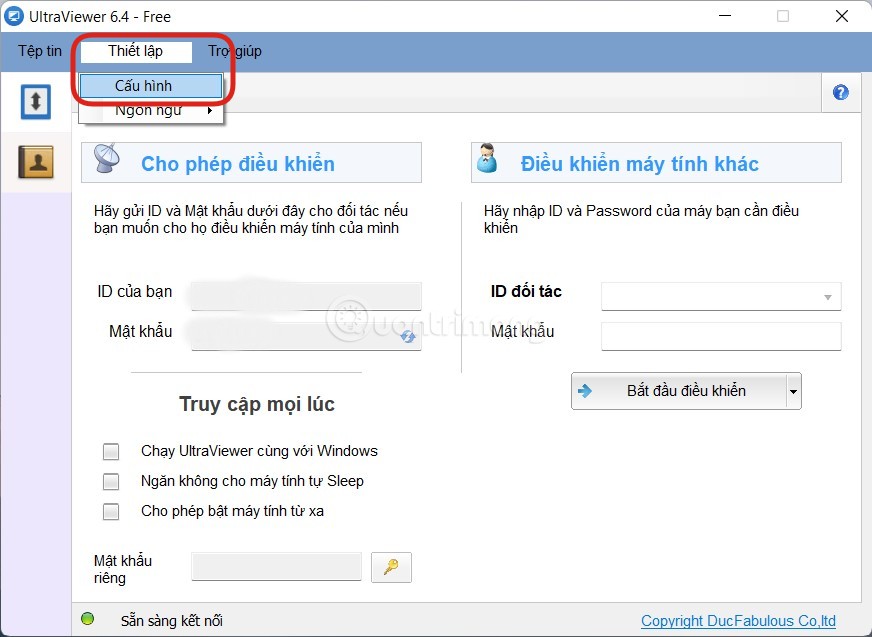Image resolution: width=872 pixels, height=637 pixels.
Task: Click the person icon beside Điều khiển máy tính khác
Action: 488,159
